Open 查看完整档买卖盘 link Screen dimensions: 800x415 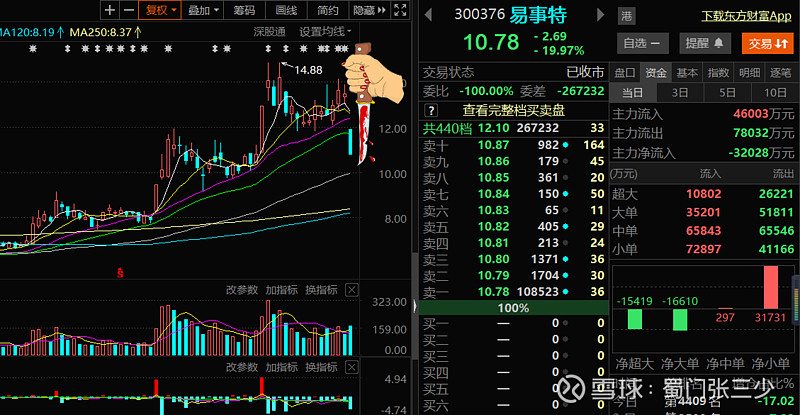point(513,110)
